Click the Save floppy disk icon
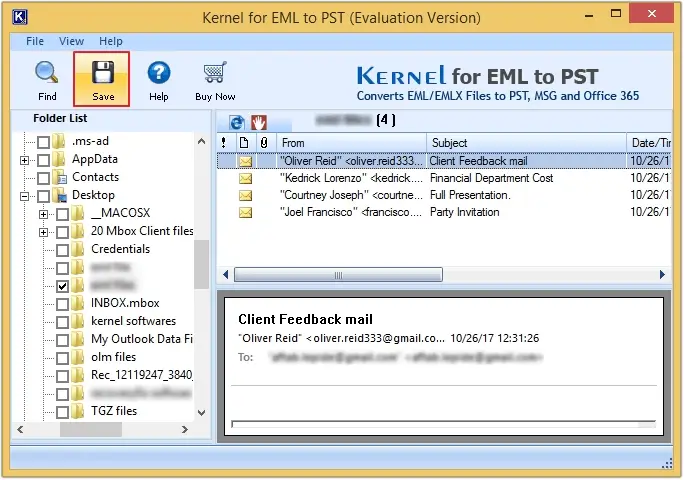Viewport: 684px width, 480px height. coord(103,72)
